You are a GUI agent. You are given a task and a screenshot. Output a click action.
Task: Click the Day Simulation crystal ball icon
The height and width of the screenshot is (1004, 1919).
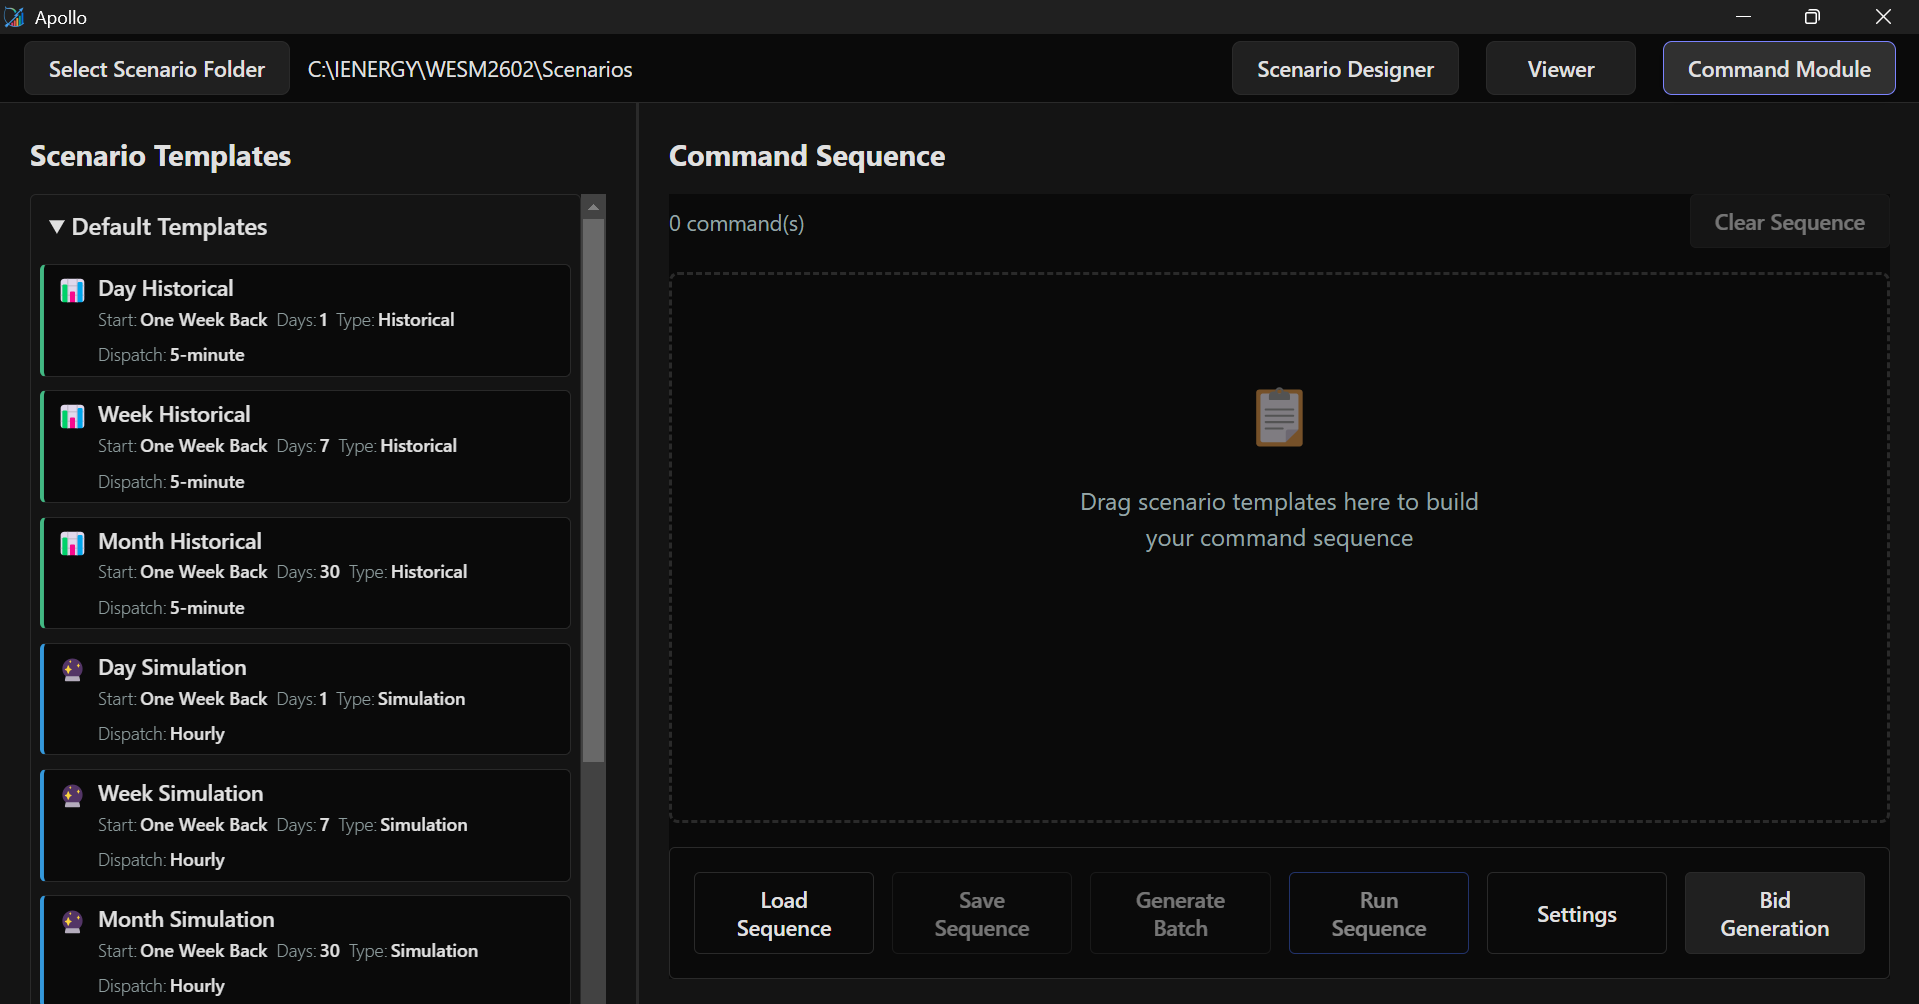[x=72, y=670]
